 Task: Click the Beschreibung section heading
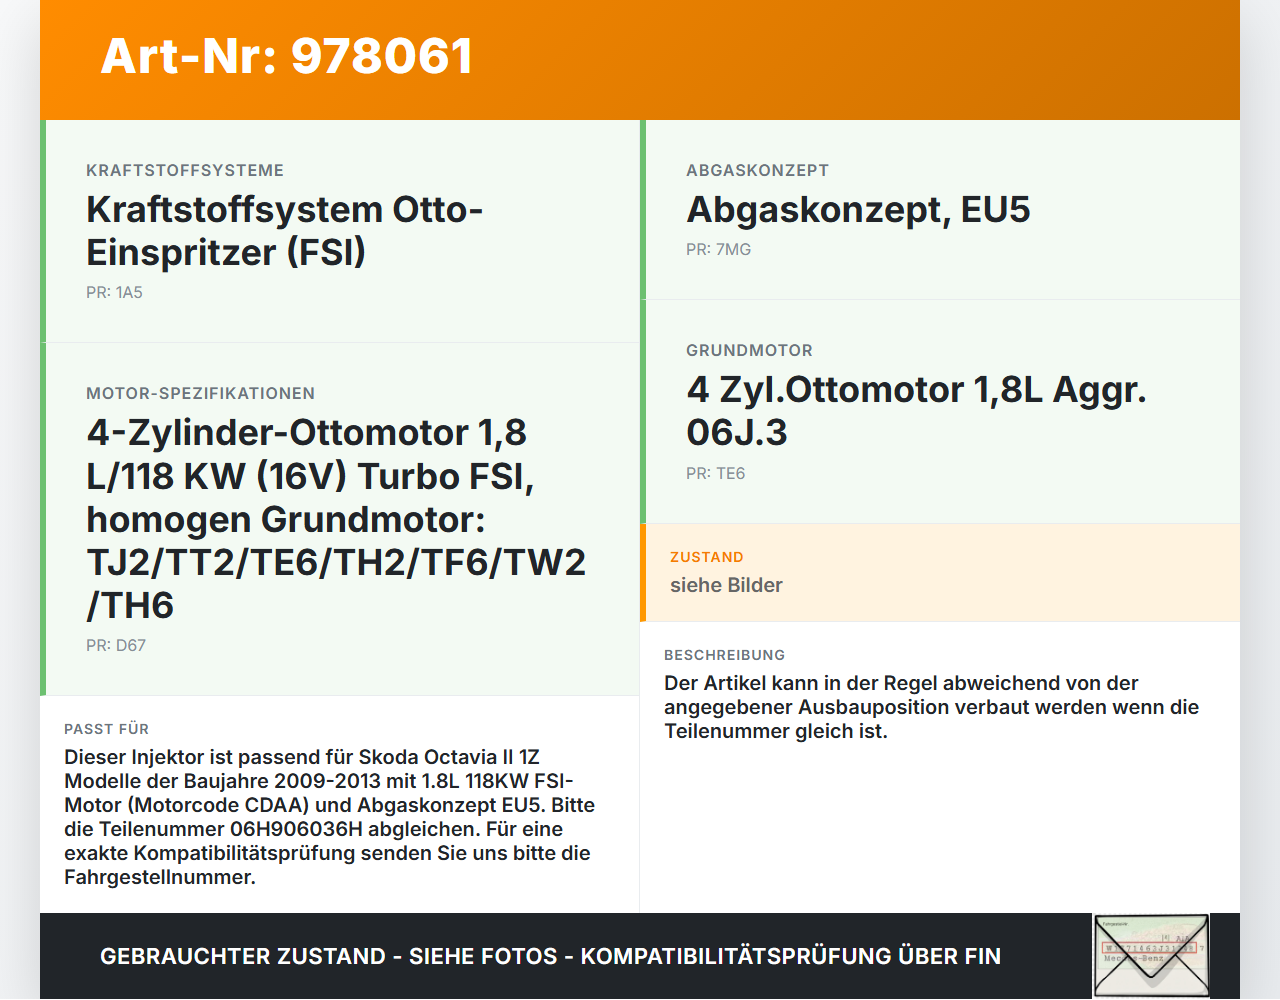(725, 655)
